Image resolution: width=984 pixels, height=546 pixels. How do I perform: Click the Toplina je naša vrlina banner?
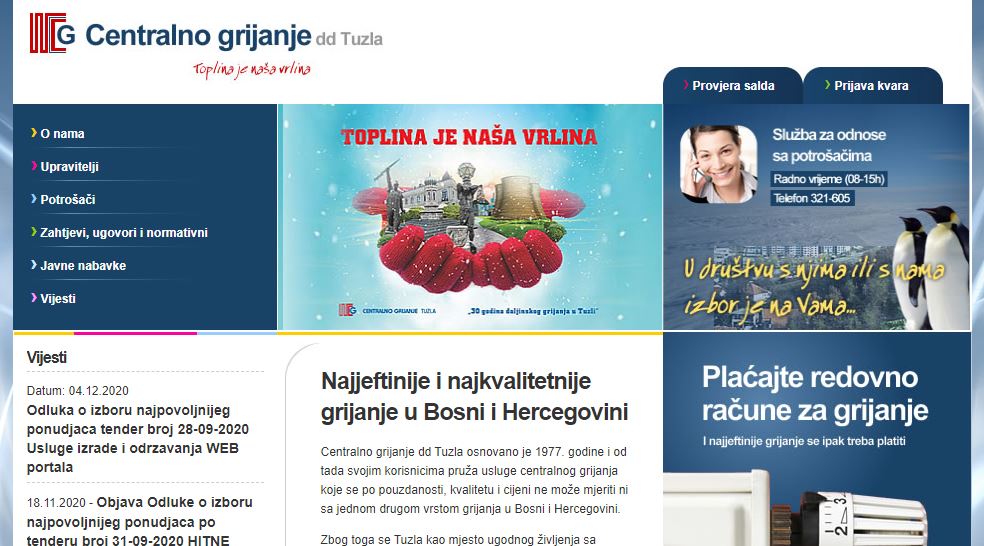pos(470,217)
